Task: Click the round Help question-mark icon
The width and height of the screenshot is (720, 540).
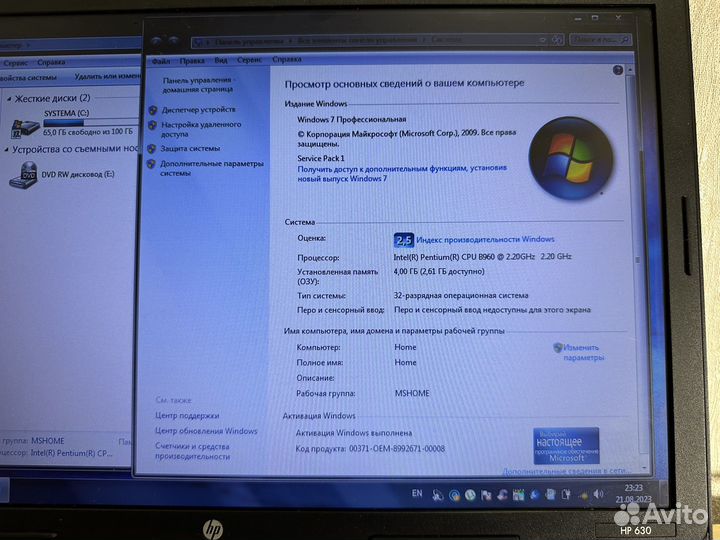Action: pos(618,70)
